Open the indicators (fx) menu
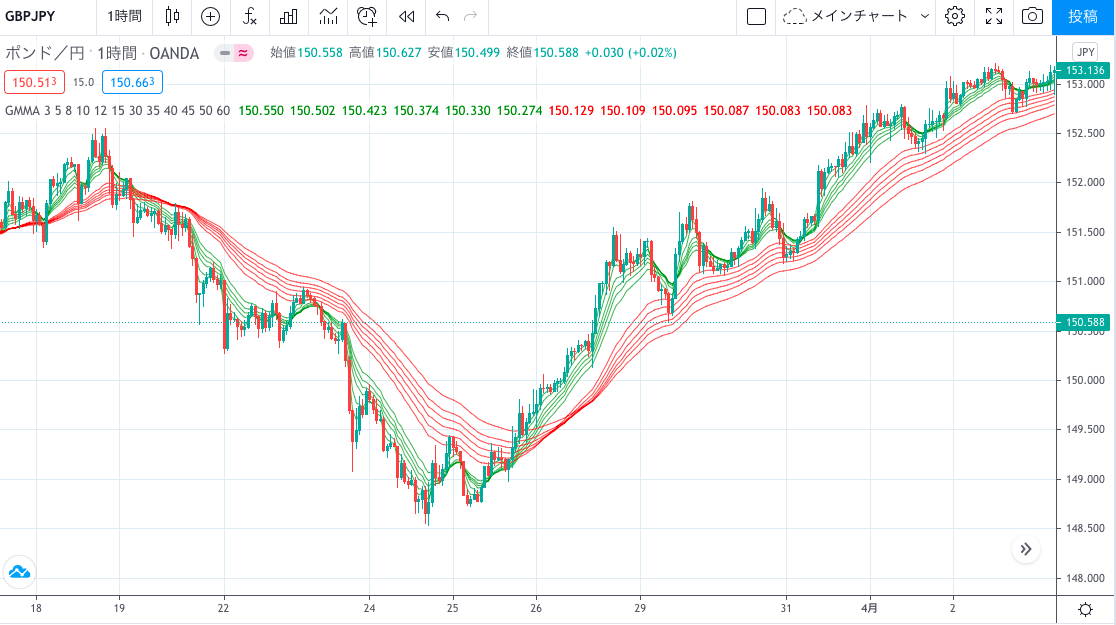The image size is (1116, 625). pyautogui.click(x=250, y=16)
